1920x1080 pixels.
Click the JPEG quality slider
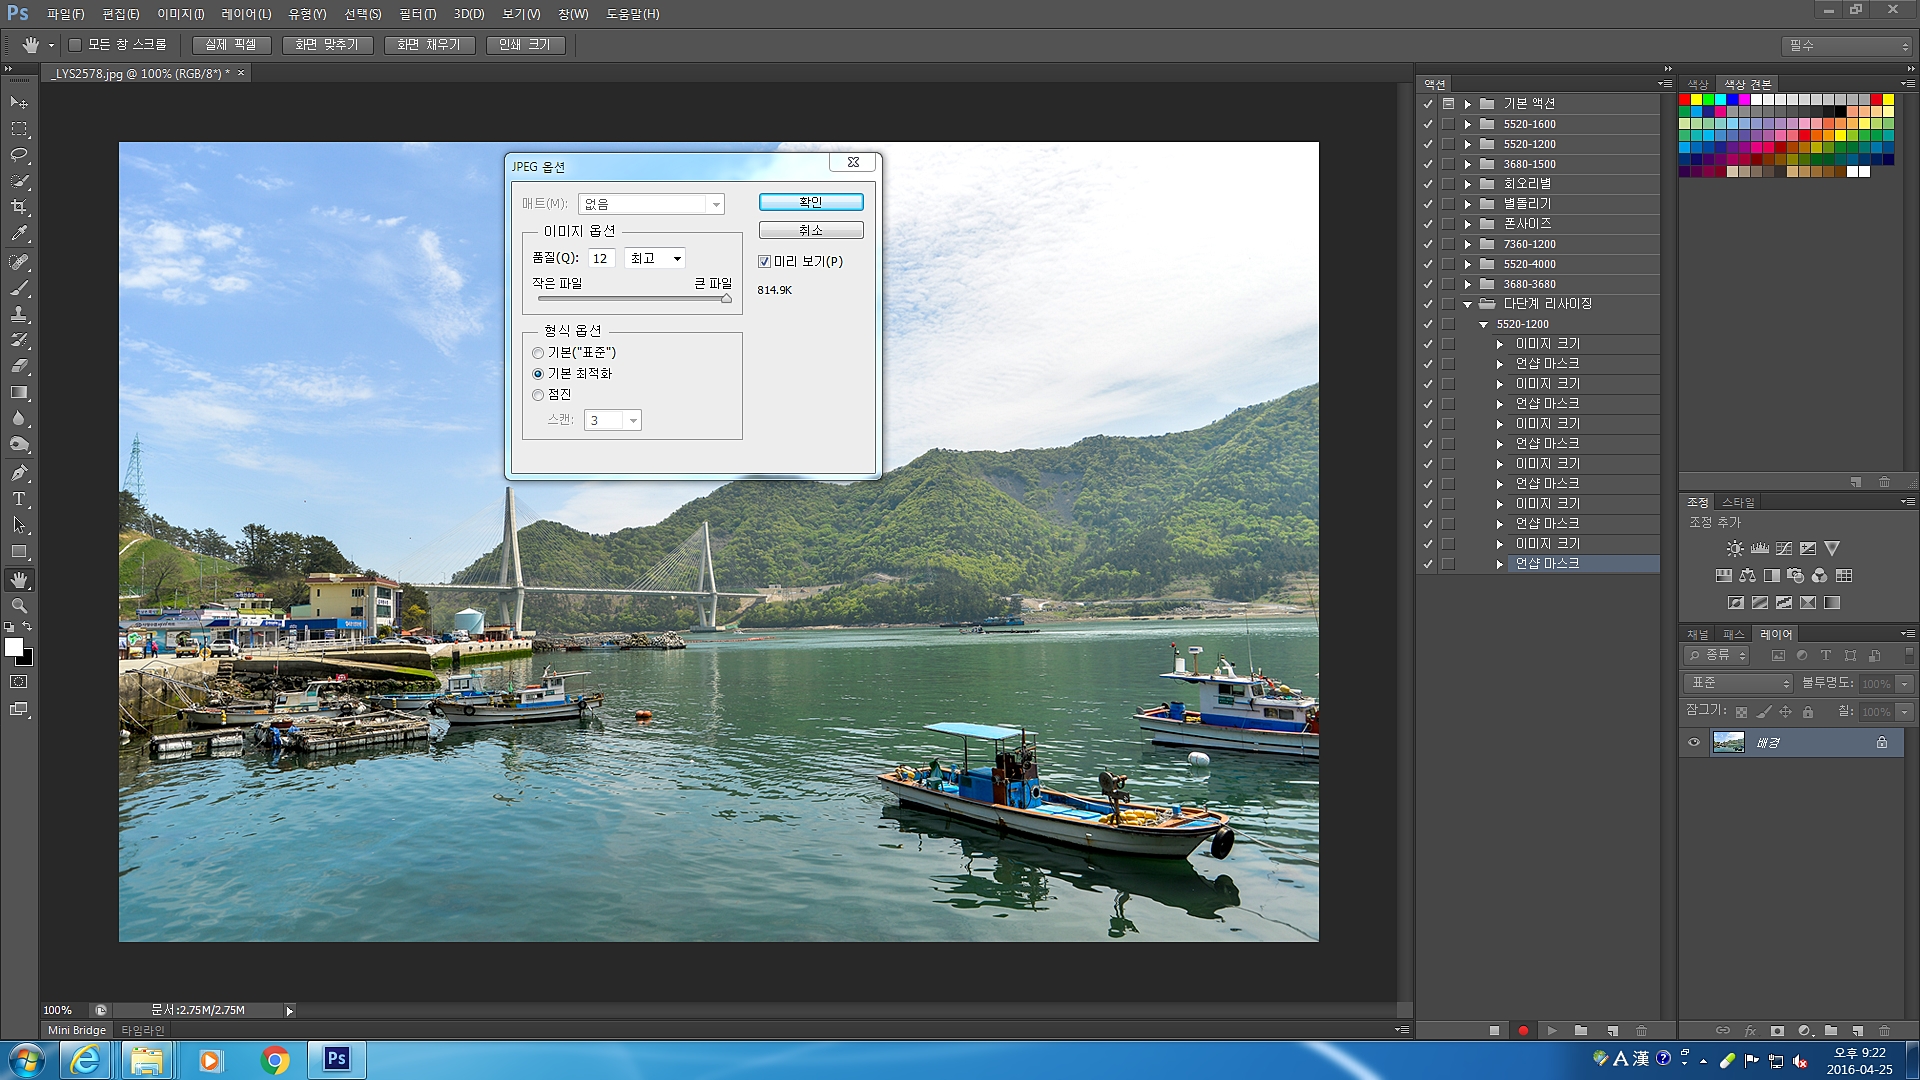[x=632, y=298]
